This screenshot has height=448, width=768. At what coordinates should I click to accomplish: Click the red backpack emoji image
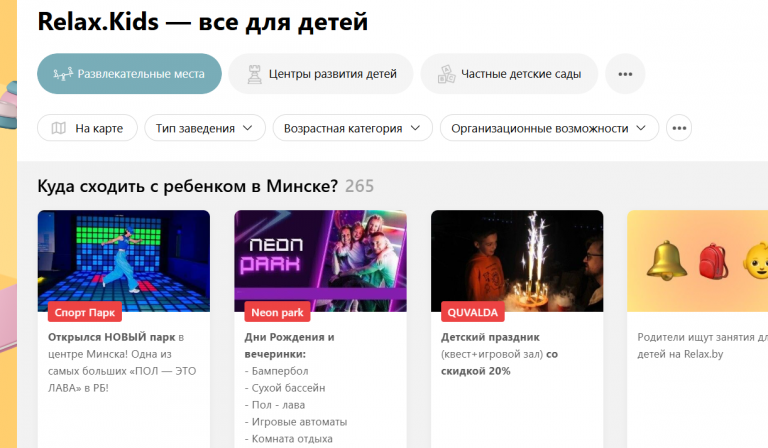(x=714, y=262)
